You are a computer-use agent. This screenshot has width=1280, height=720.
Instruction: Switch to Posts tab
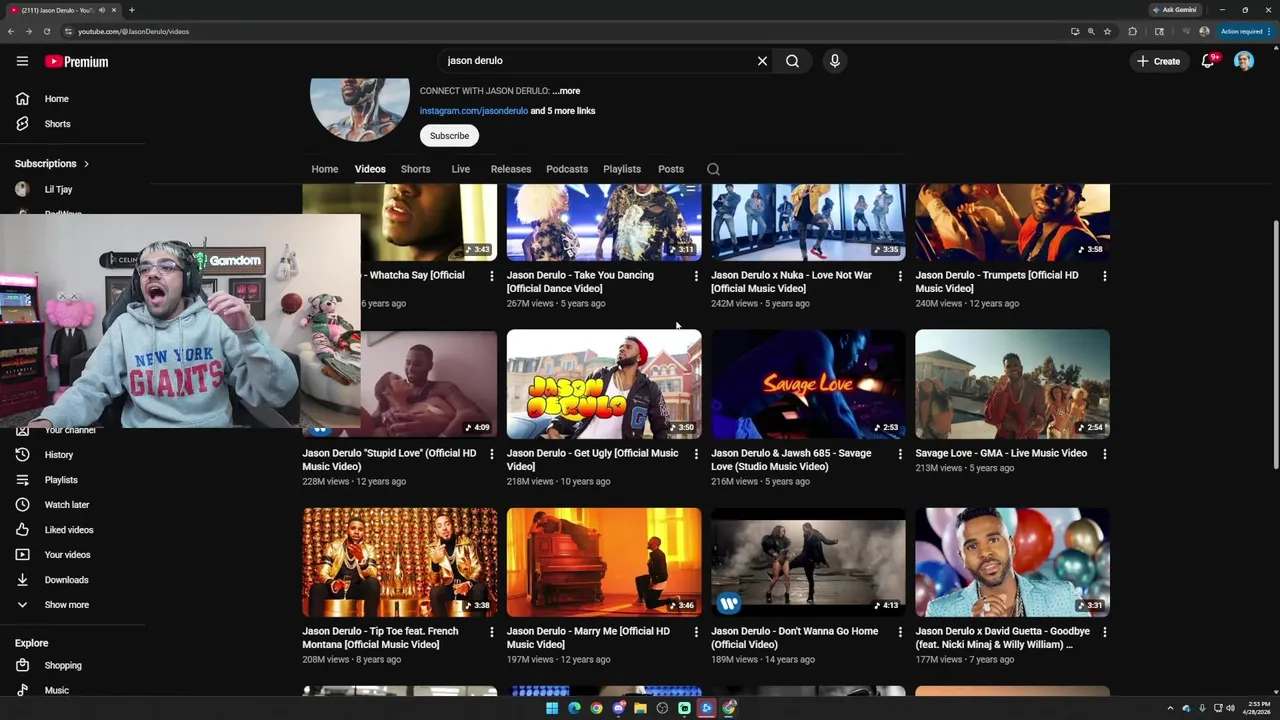(671, 169)
